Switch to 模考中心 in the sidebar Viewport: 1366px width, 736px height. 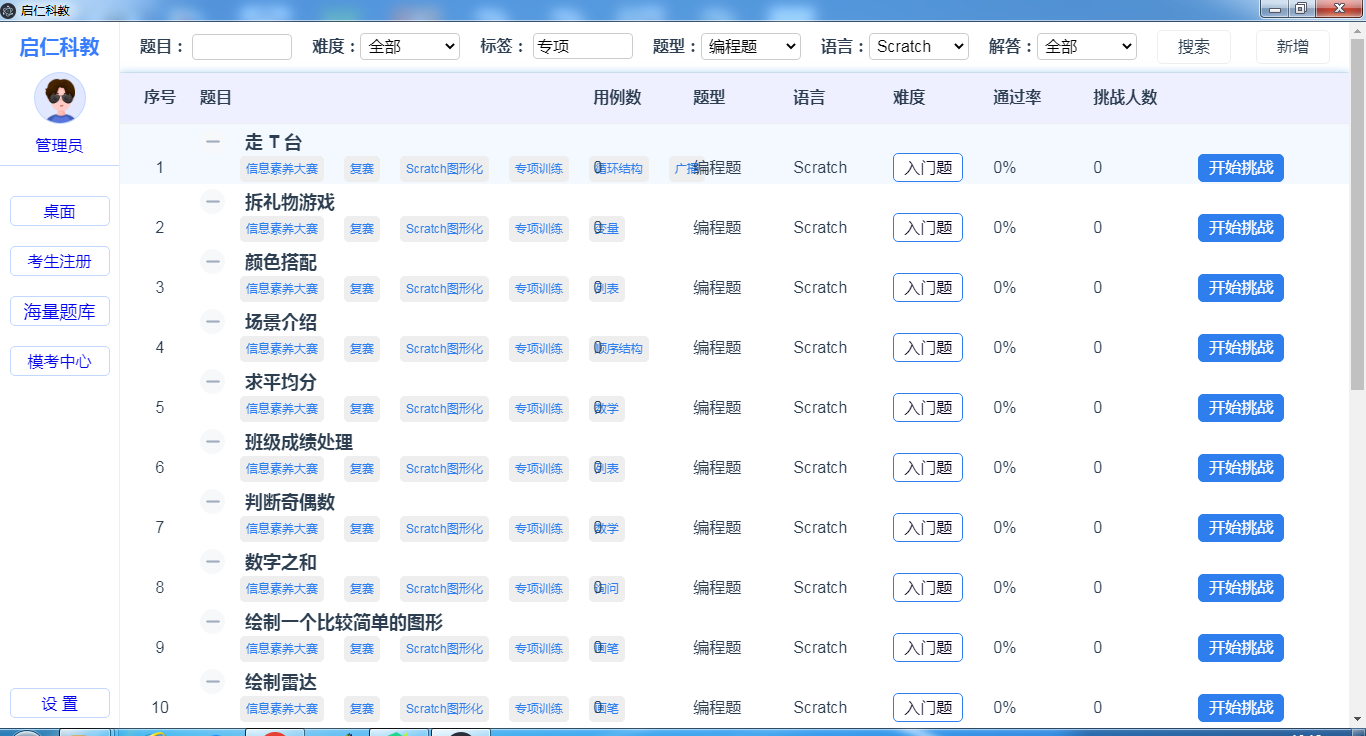coord(59,361)
